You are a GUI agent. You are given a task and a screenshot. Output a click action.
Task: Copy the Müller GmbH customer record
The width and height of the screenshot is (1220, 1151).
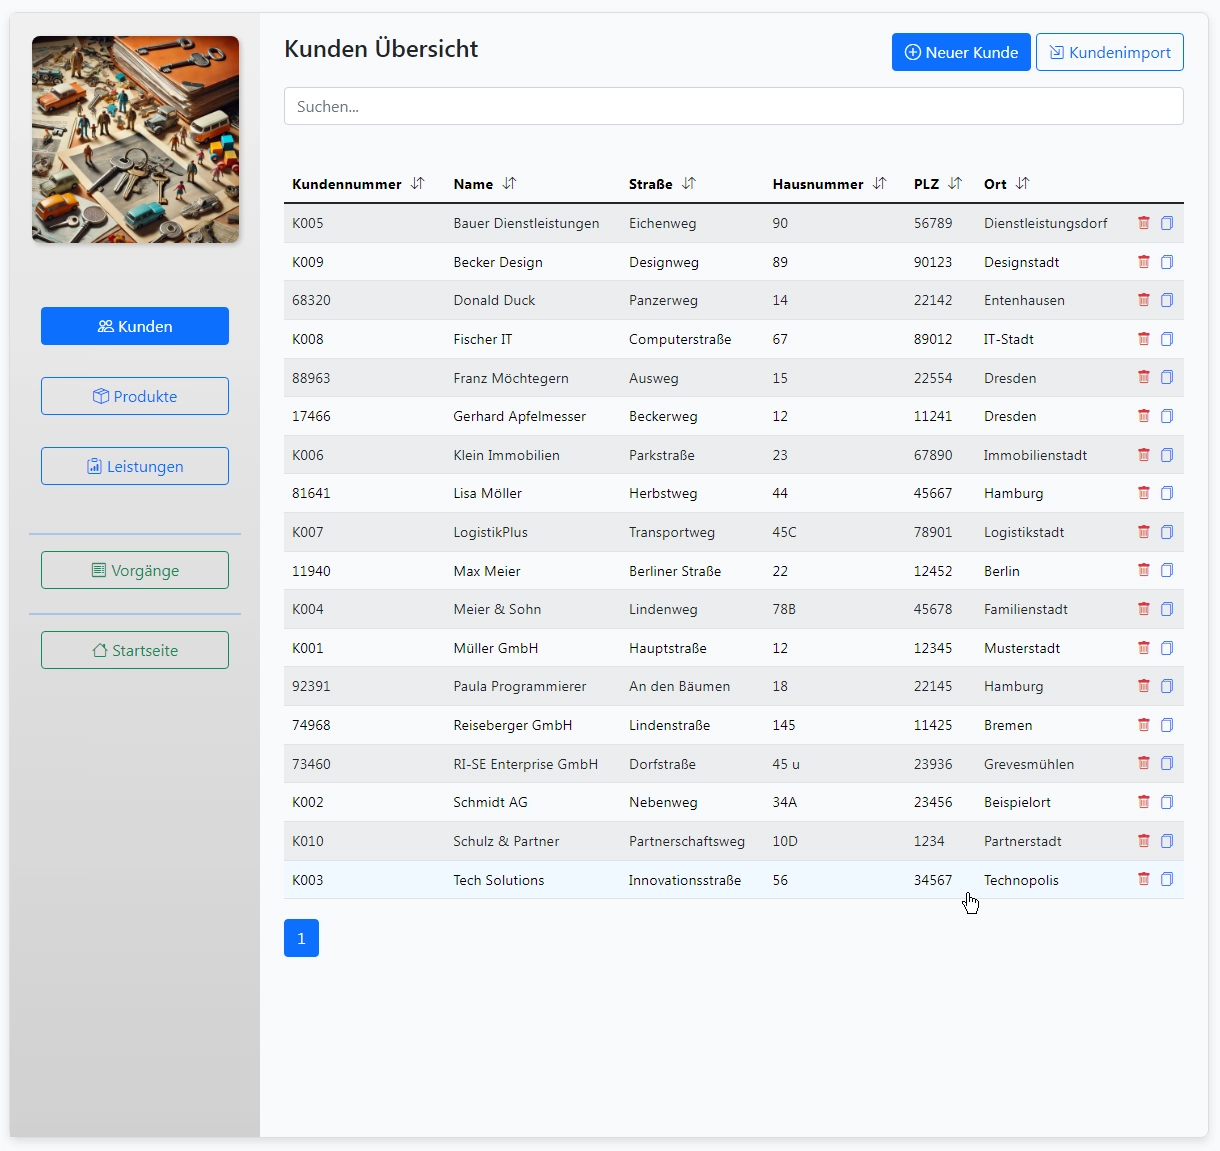coord(1166,648)
